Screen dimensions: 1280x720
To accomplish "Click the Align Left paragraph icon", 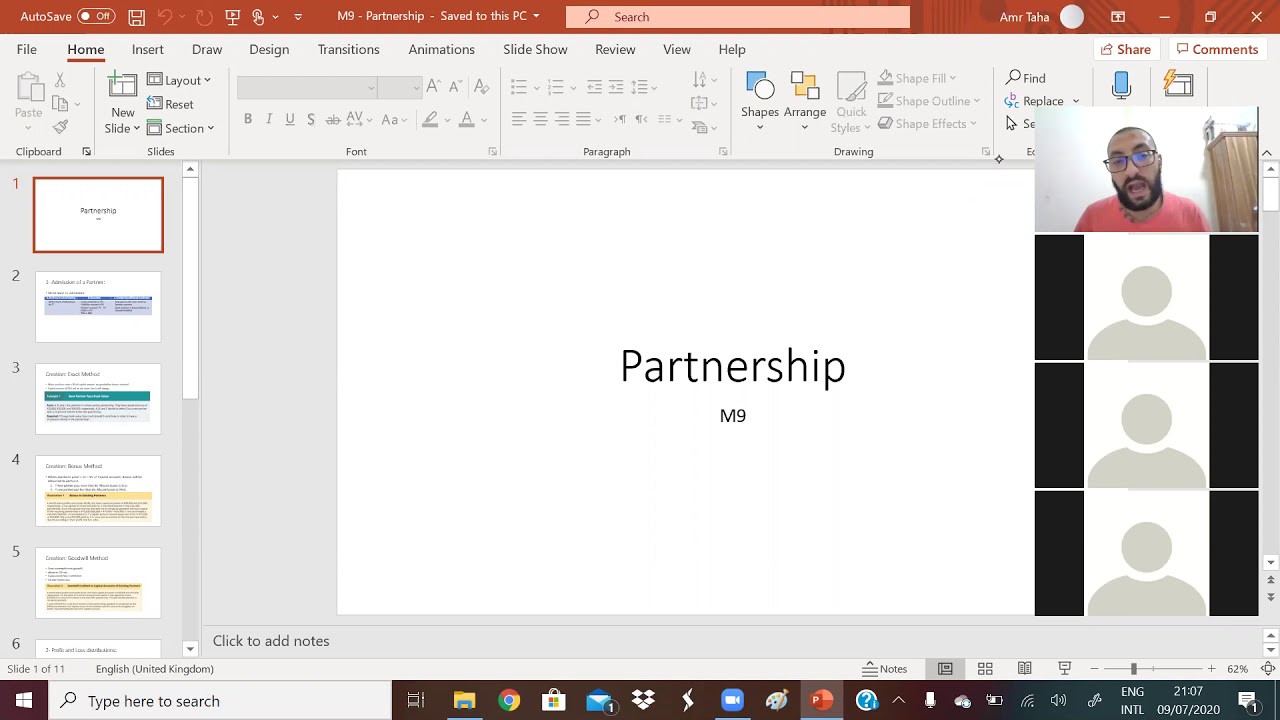I will (x=519, y=119).
